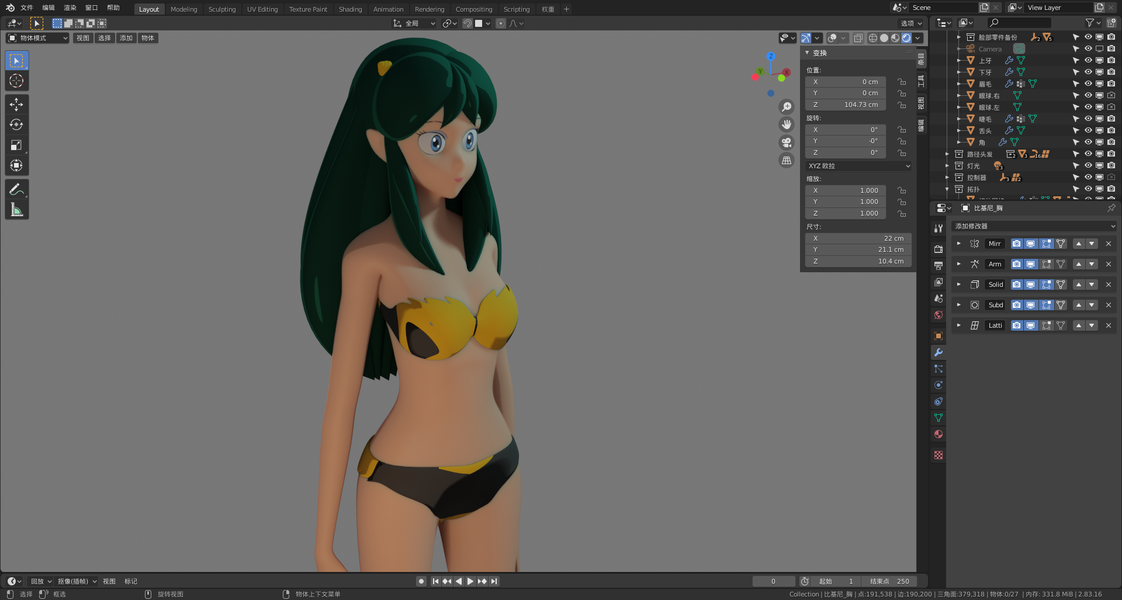Viewport: 1122px width, 600px height.
Task: Open the 渲染 menu
Action: (x=69, y=8)
